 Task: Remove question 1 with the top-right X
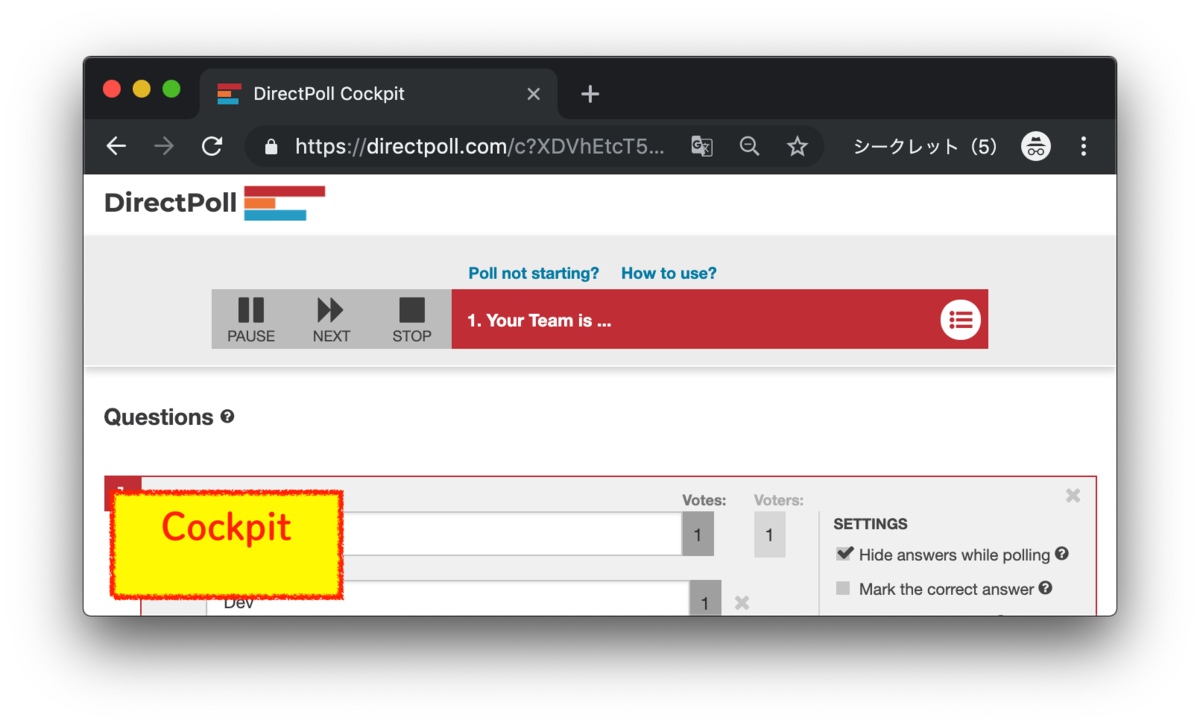(1073, 495)
